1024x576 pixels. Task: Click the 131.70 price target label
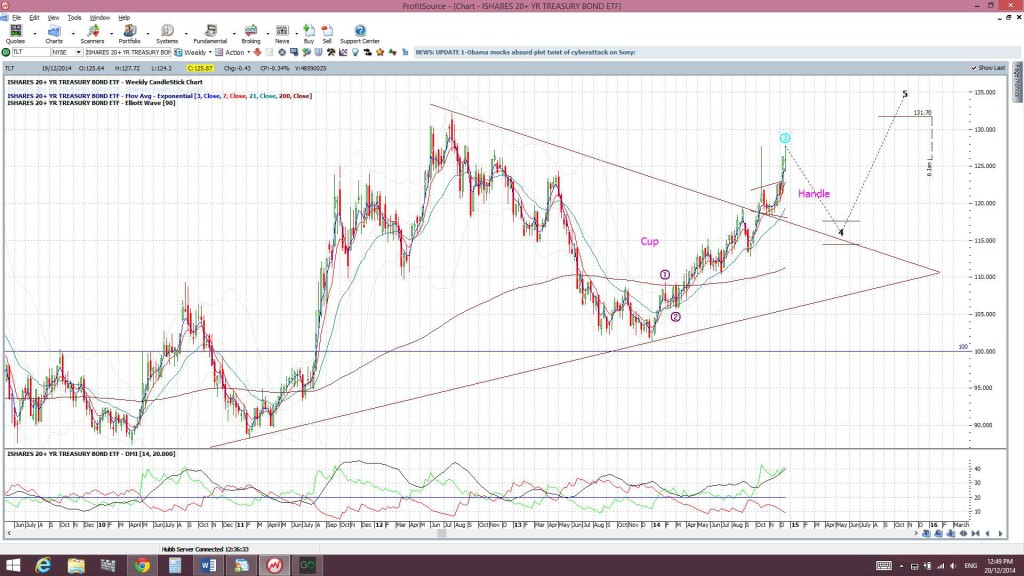coord(922,113)
